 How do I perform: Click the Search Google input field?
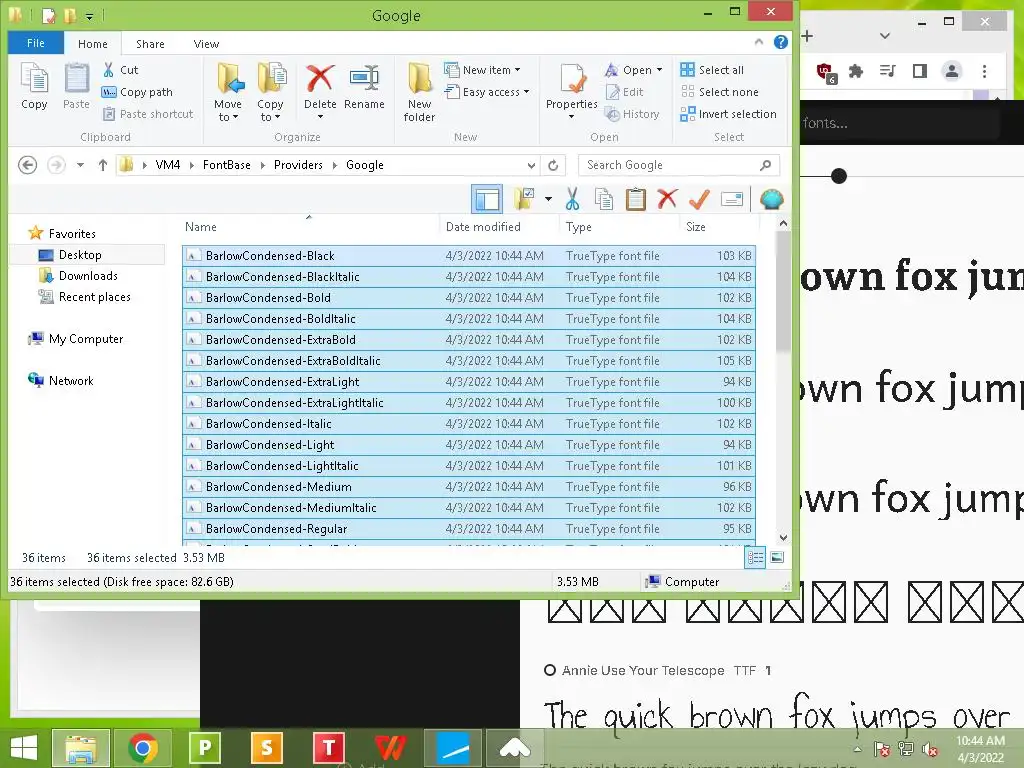tap(679, 165)
